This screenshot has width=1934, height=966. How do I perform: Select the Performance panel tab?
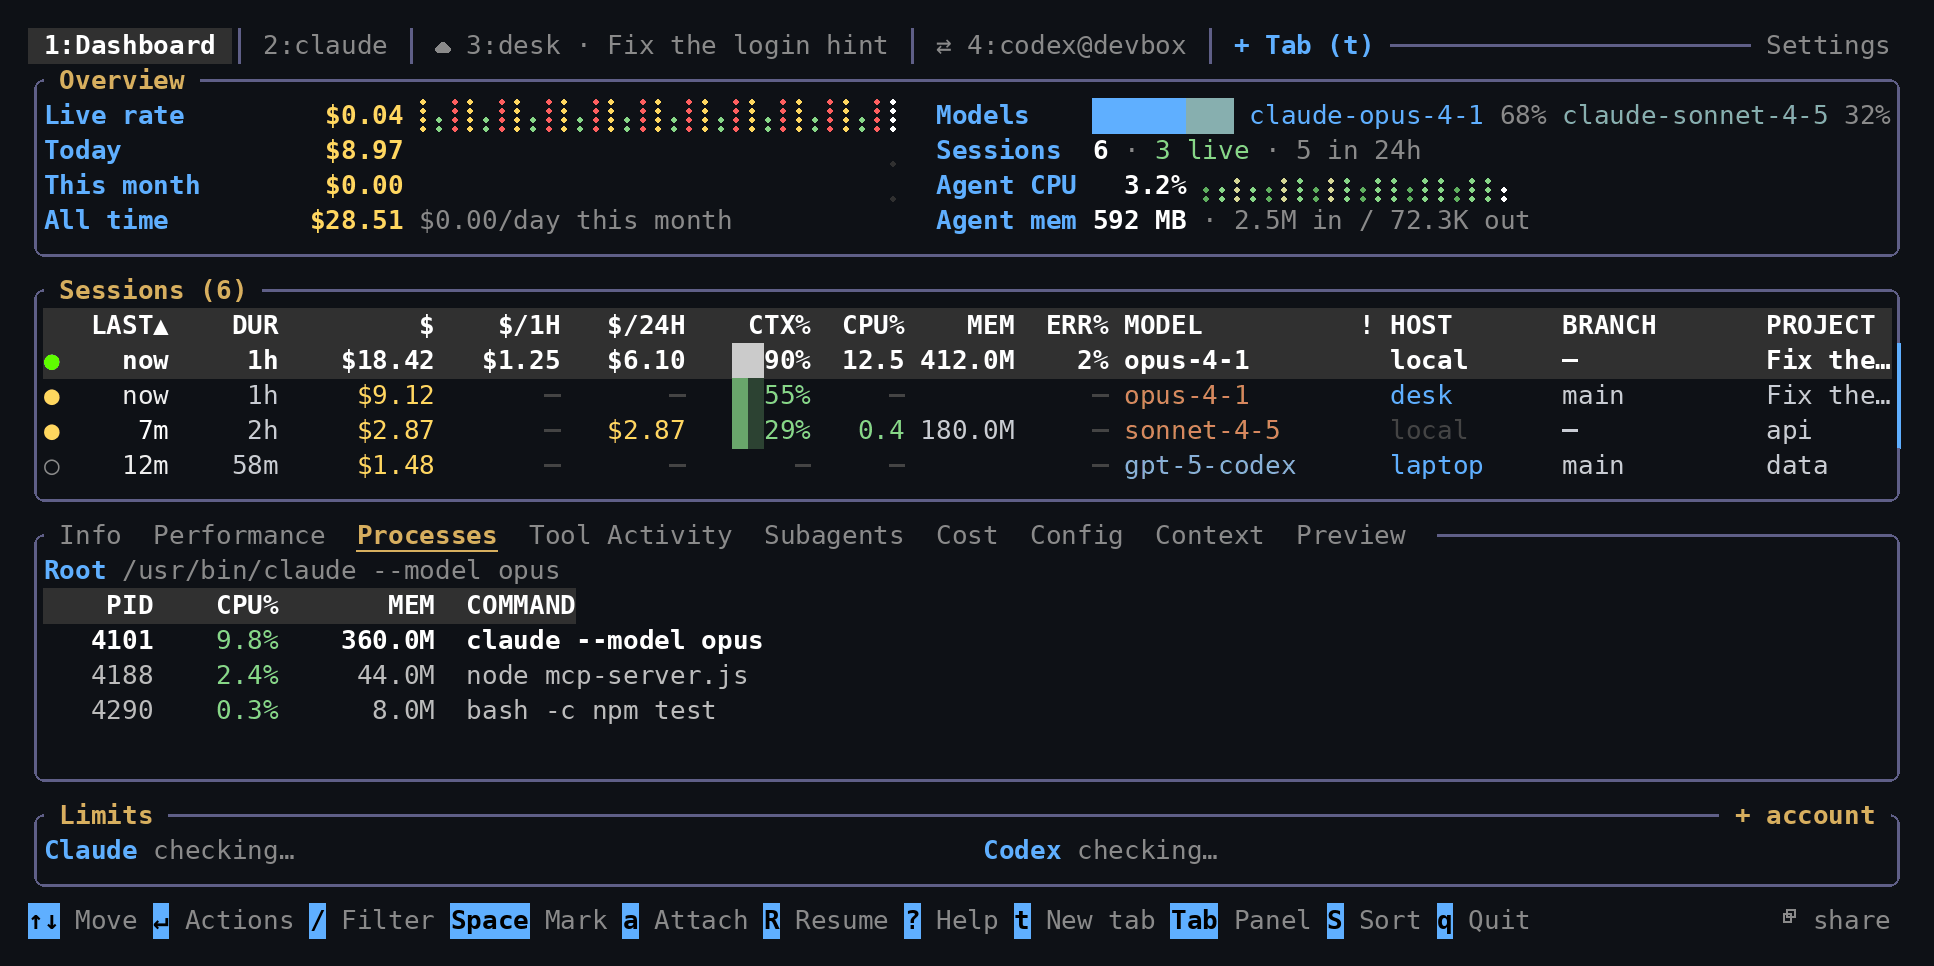(x=239, y=535)
